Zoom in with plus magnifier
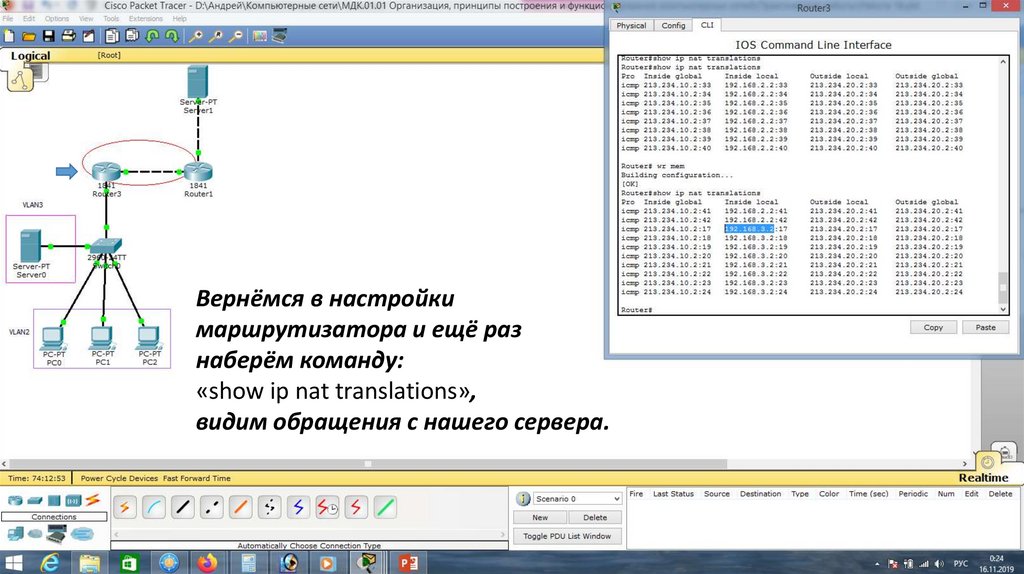Viewport: 1024px width, 574px height. 195,36
